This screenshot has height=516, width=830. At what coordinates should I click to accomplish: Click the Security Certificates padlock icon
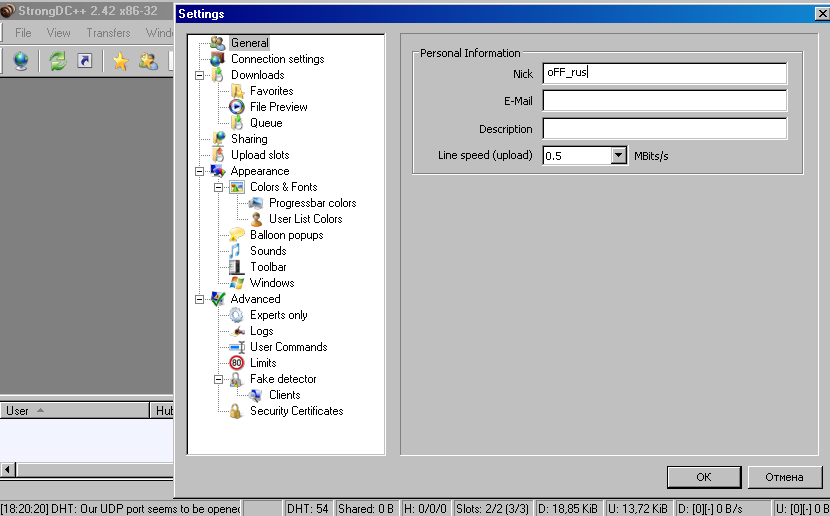236,411
